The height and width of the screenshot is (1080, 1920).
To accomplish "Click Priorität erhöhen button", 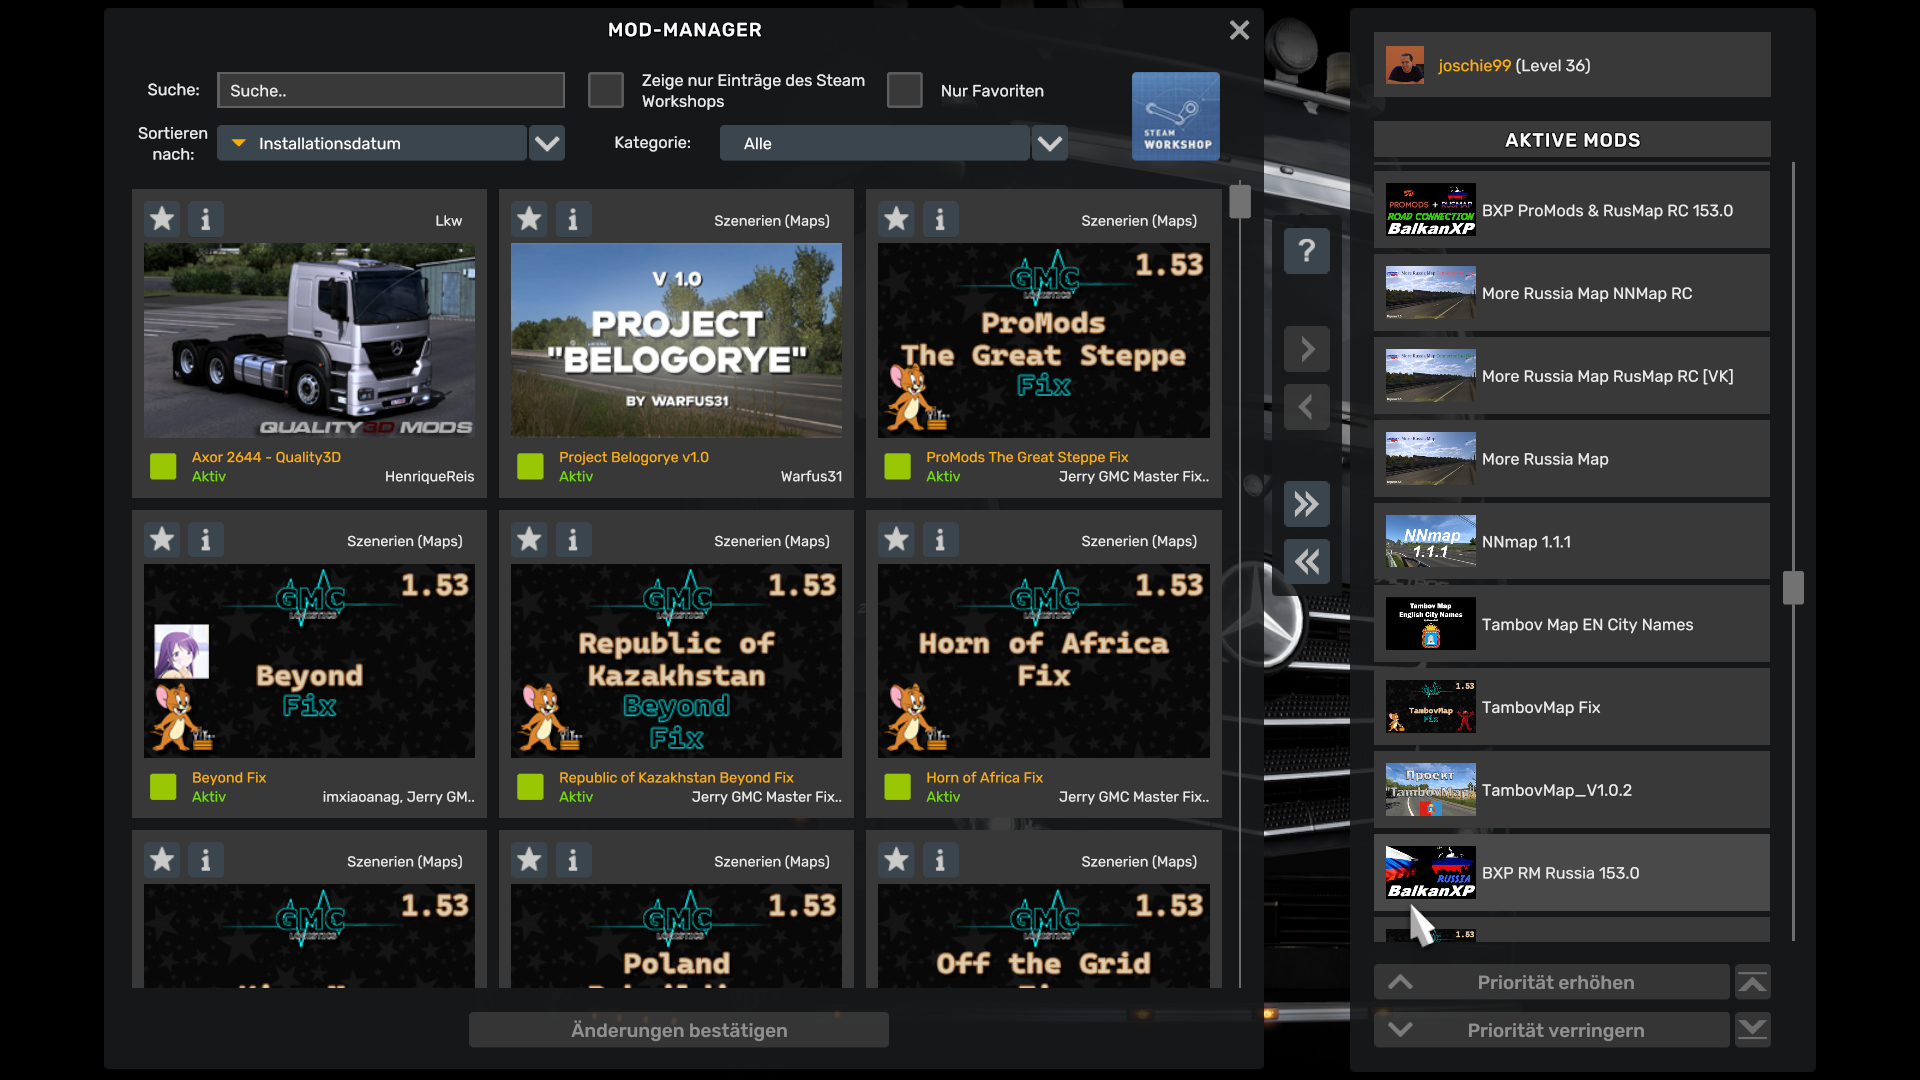I will [x=1552, y=982].
